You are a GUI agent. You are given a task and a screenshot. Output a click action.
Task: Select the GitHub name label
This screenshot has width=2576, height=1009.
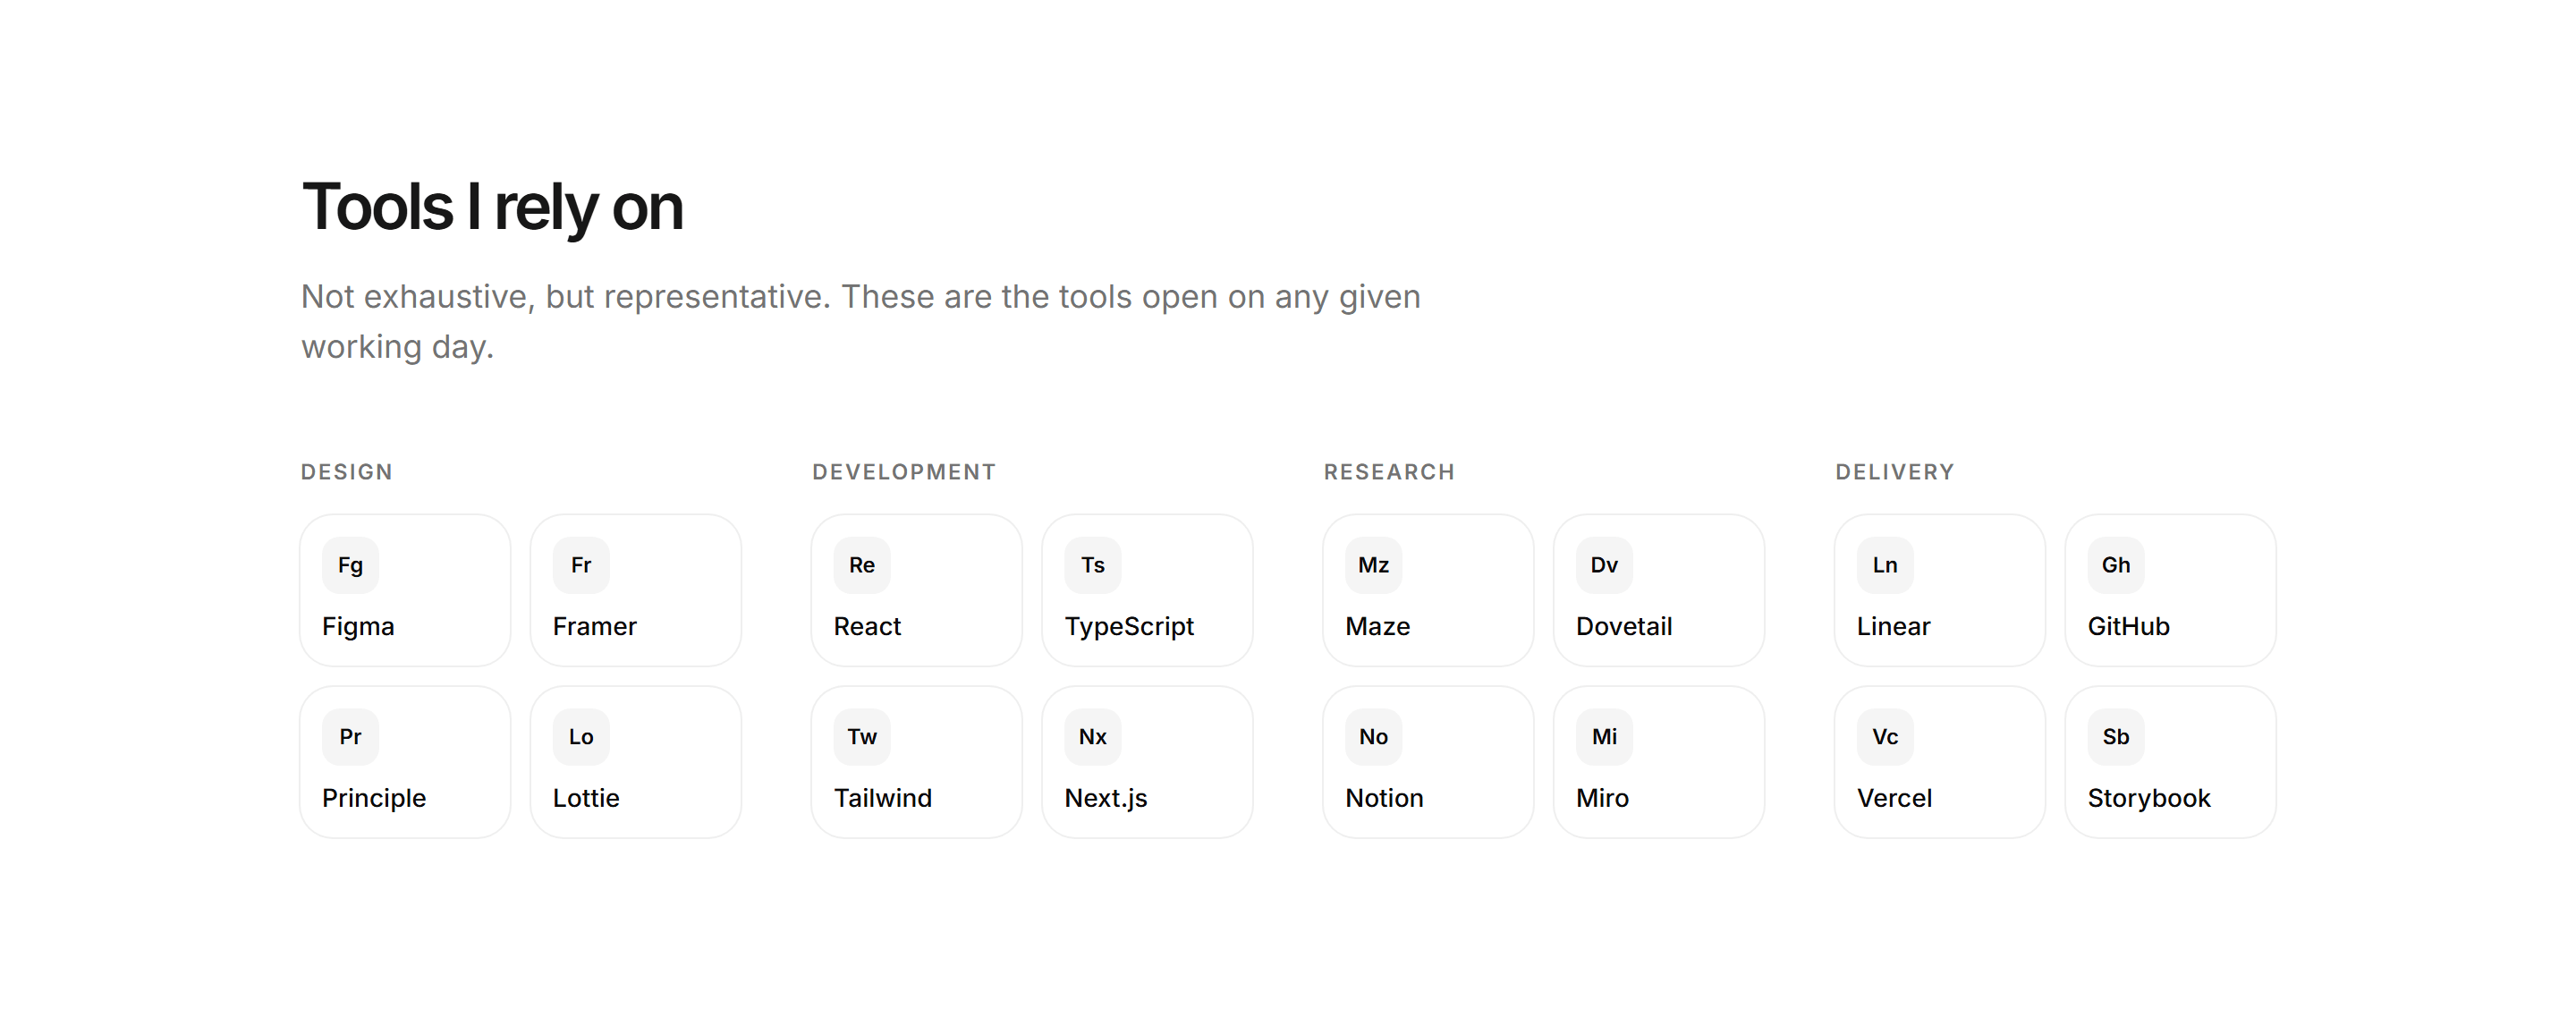click(2129, 627)
